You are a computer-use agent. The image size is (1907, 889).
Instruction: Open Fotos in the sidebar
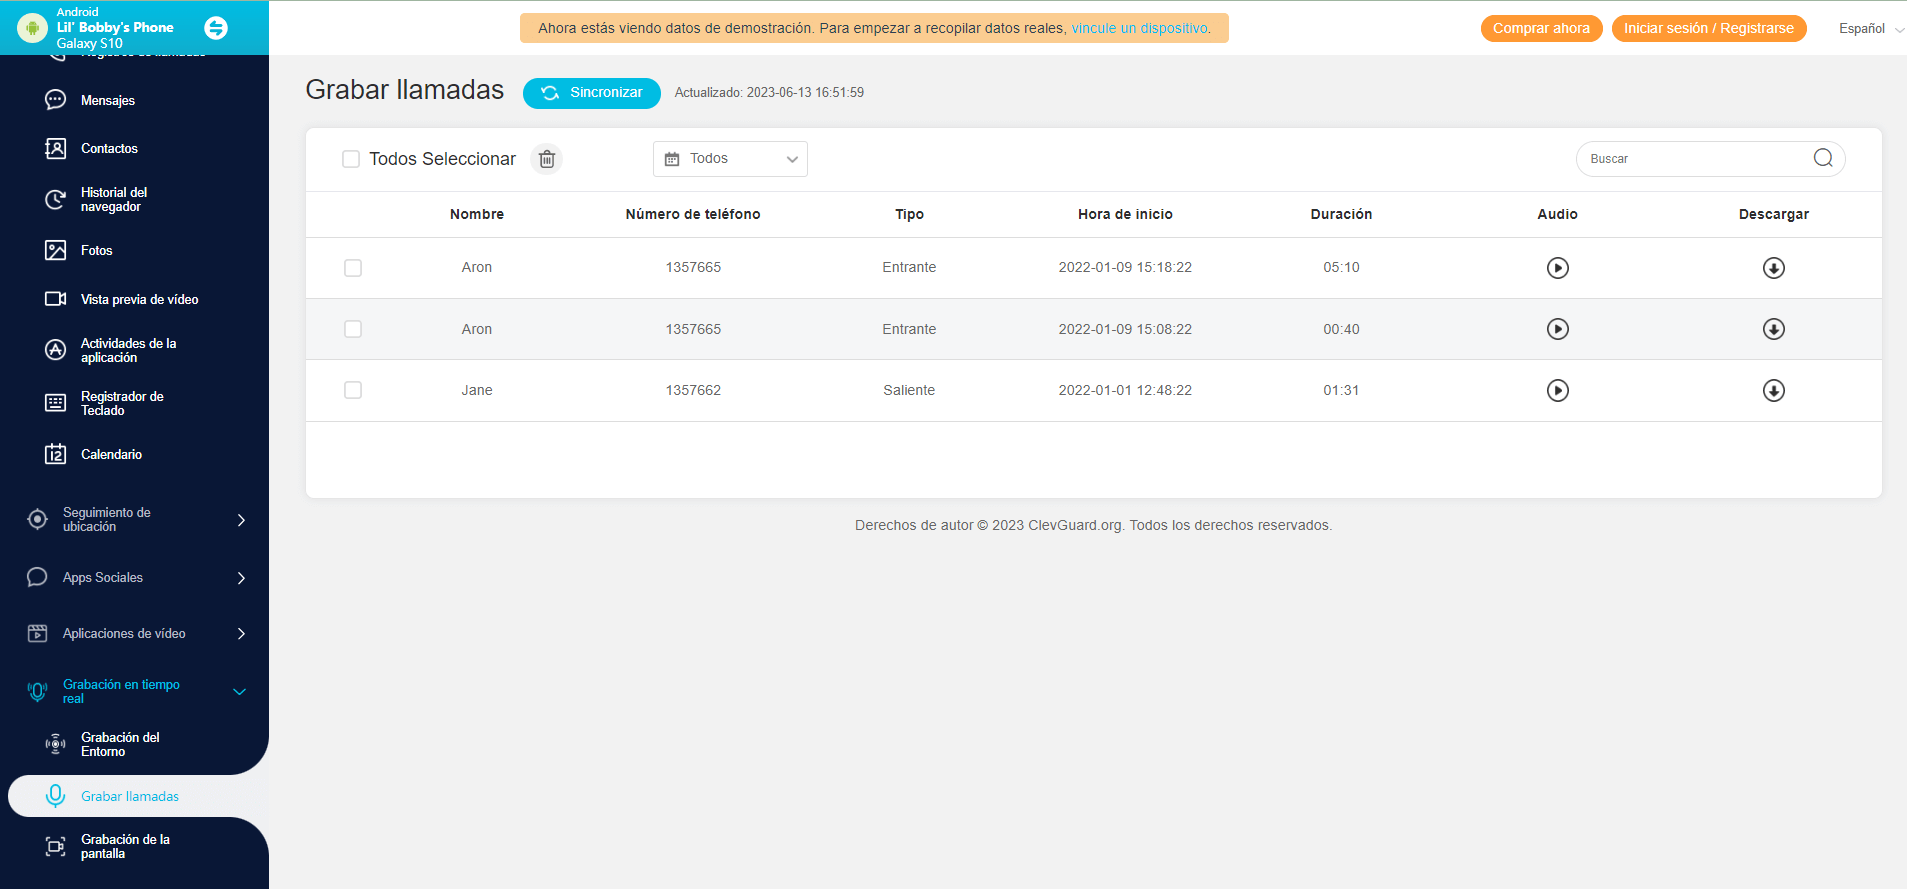(x=96, y=250)
